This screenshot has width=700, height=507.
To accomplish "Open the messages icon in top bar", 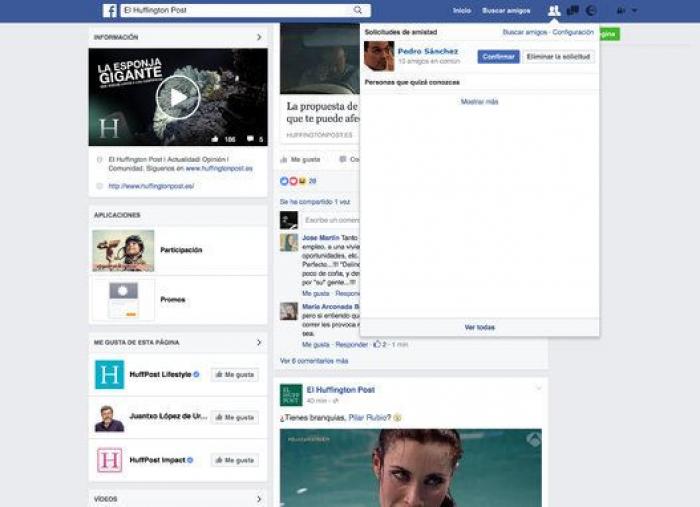I will coord(573,11).
